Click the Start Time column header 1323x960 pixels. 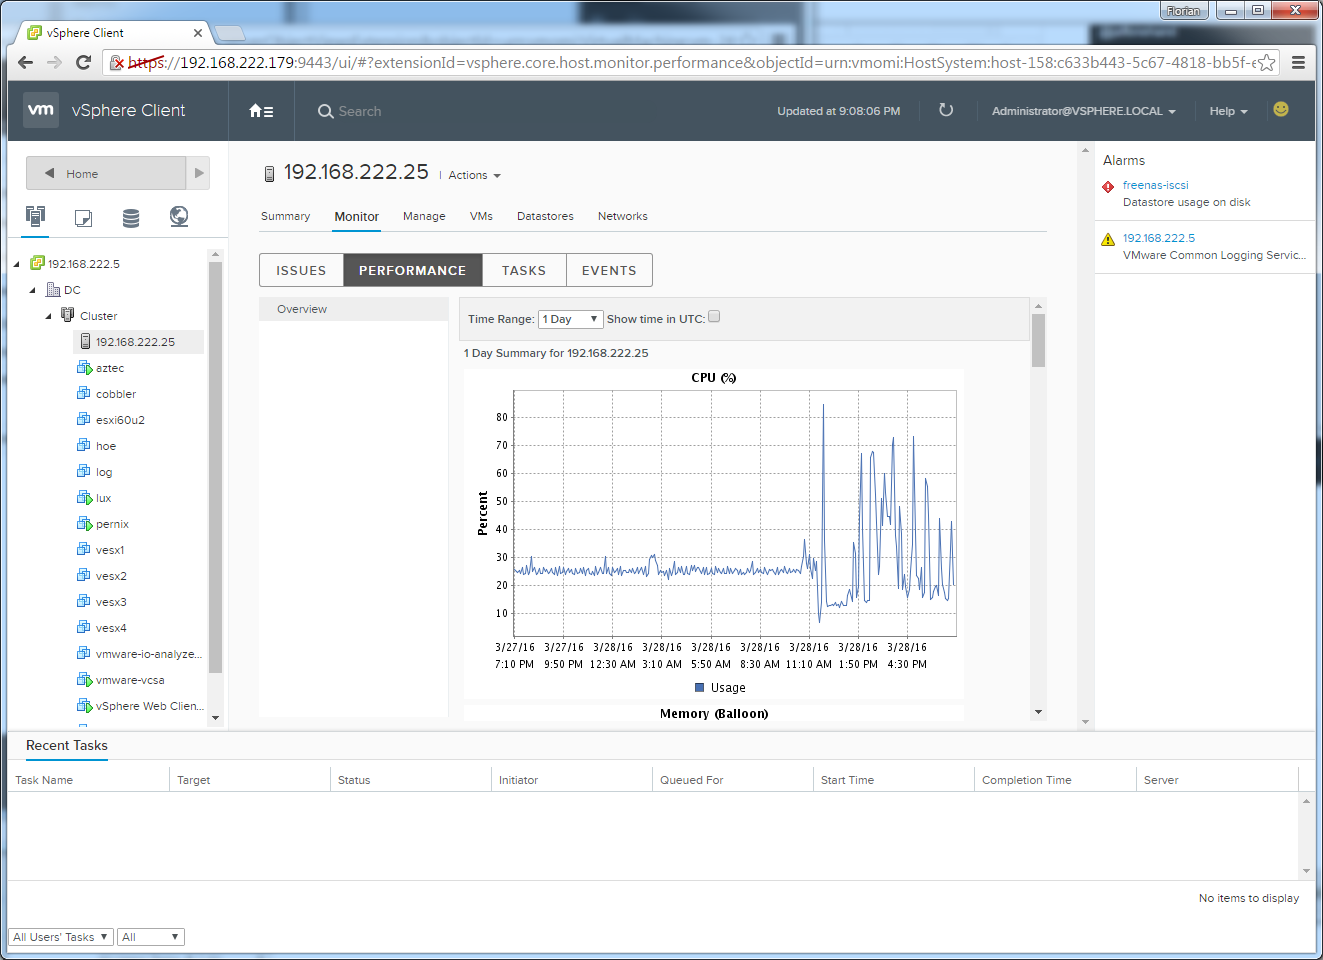847,780
